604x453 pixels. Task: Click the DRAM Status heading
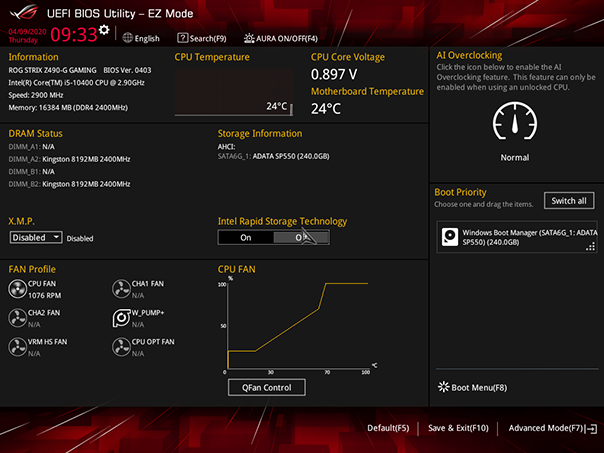point(35,133)
